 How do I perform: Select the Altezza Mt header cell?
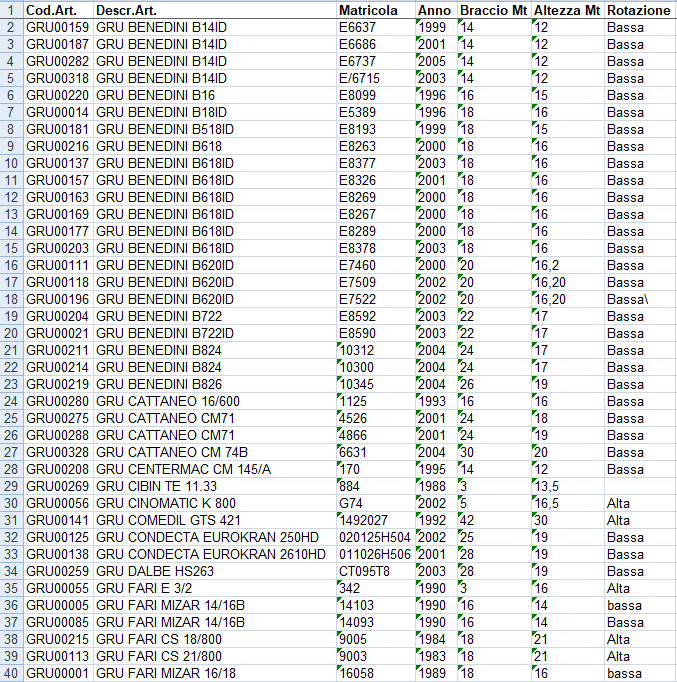coord(568,10)
